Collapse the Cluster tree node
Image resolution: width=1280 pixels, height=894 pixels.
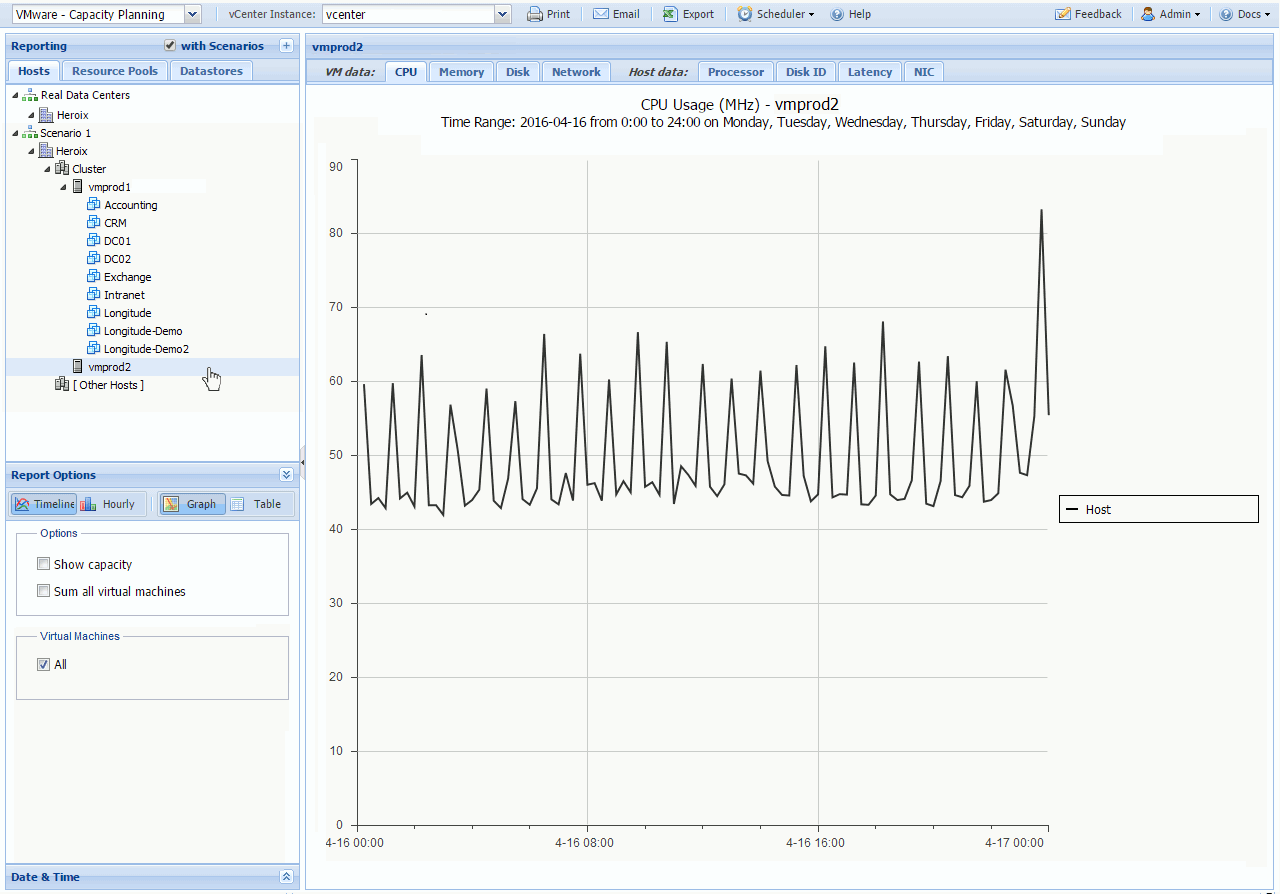click(47, 169)
